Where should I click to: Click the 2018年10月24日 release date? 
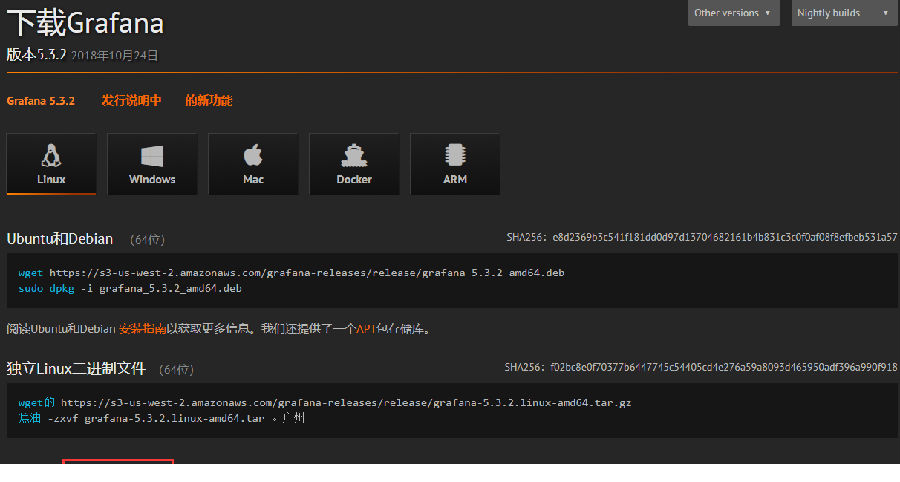(115, 56)
